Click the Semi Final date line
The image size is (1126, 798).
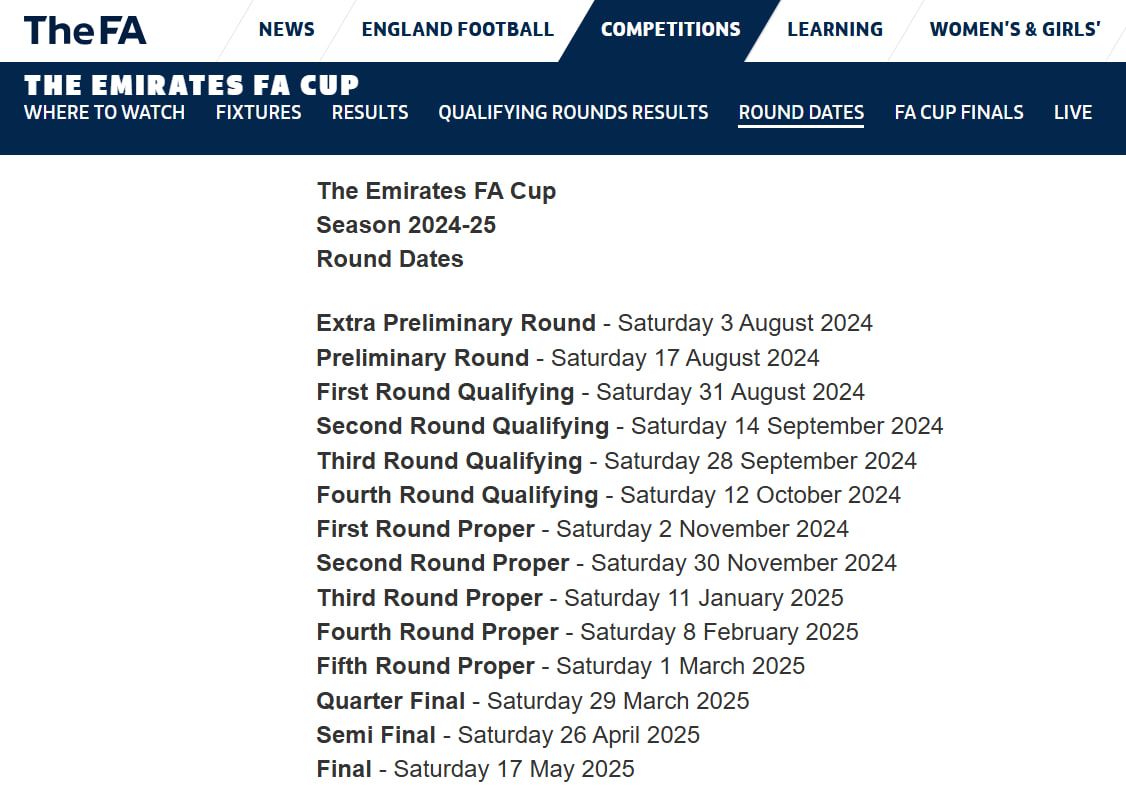click(x=508, y=735)
